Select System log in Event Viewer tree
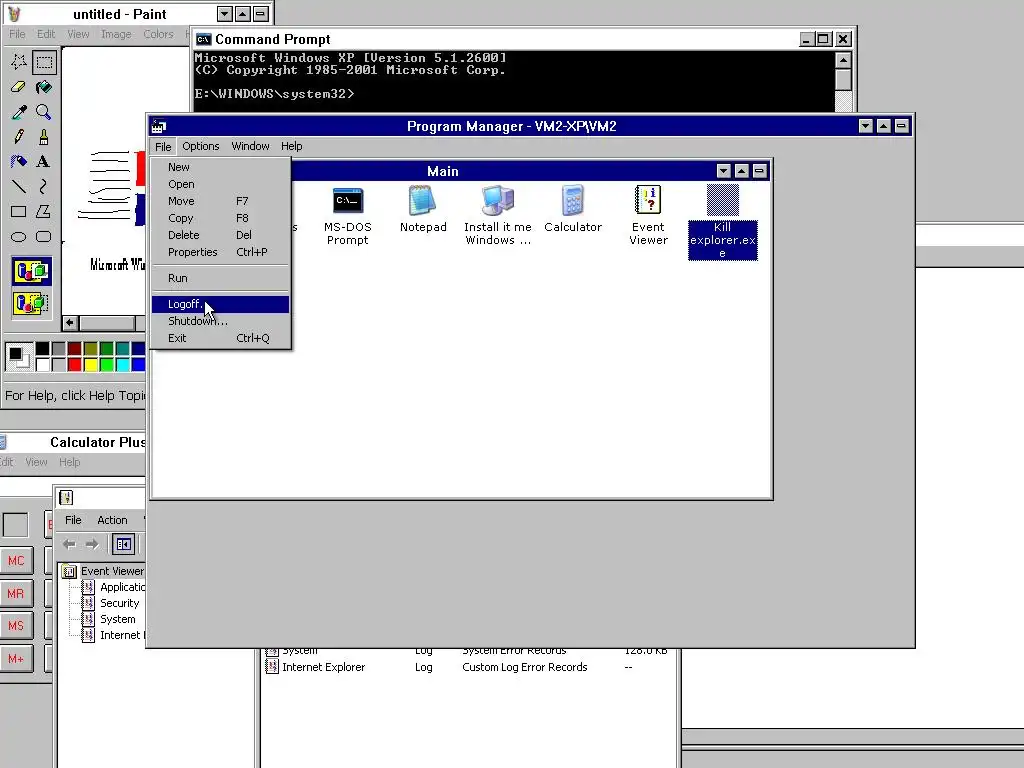The image size is (1024, 768). click(117, 619)
